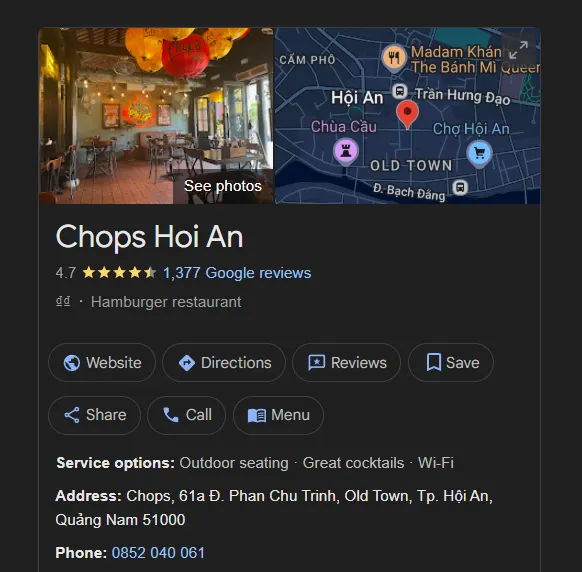Click the red location pin on the map
The image size is (582, 572).
pos(408,114)
